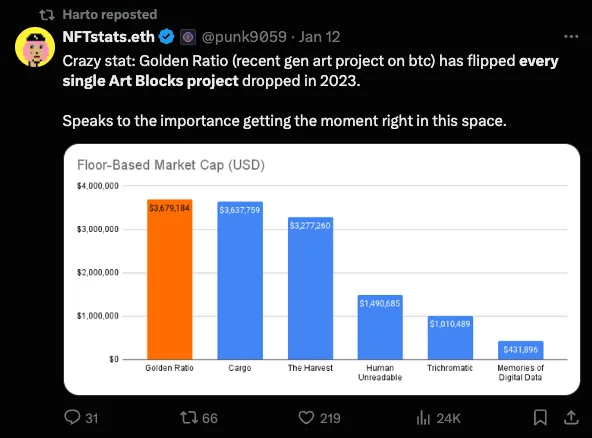Click the Harto reposted label
The height and width of the screenshot is (438, 592).
click(110, 14)
